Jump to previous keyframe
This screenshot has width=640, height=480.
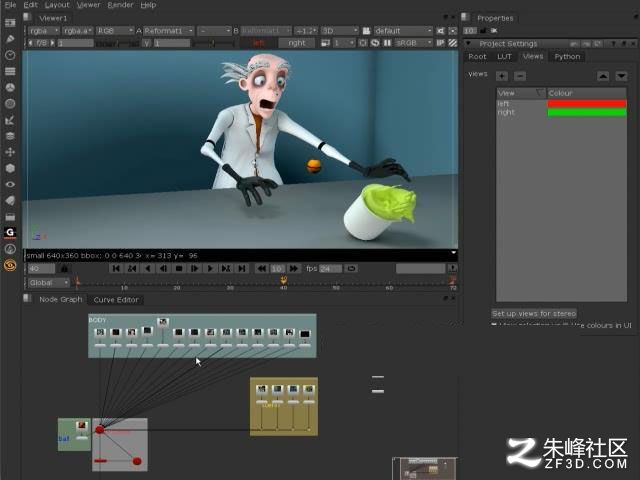[x=132, y=268]
